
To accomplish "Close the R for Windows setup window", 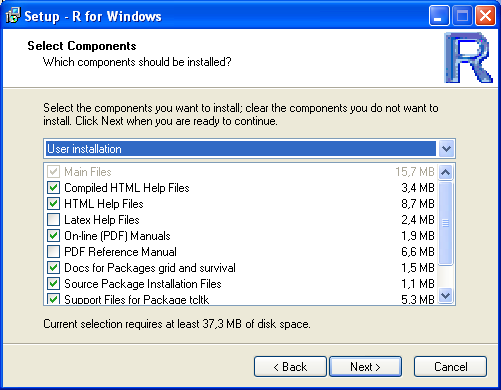I will 485,15.
